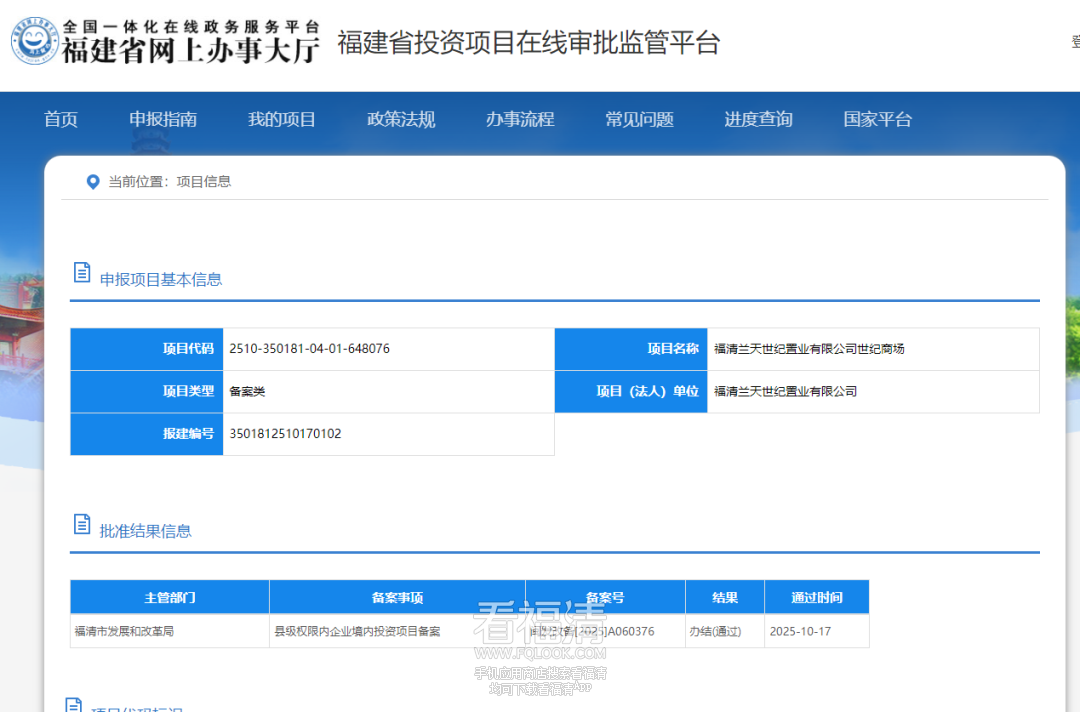The height and width of the screenshot is (712, 1080).
Task: Open the 国家平台 navigation item
Action: [x=877, y=119]
